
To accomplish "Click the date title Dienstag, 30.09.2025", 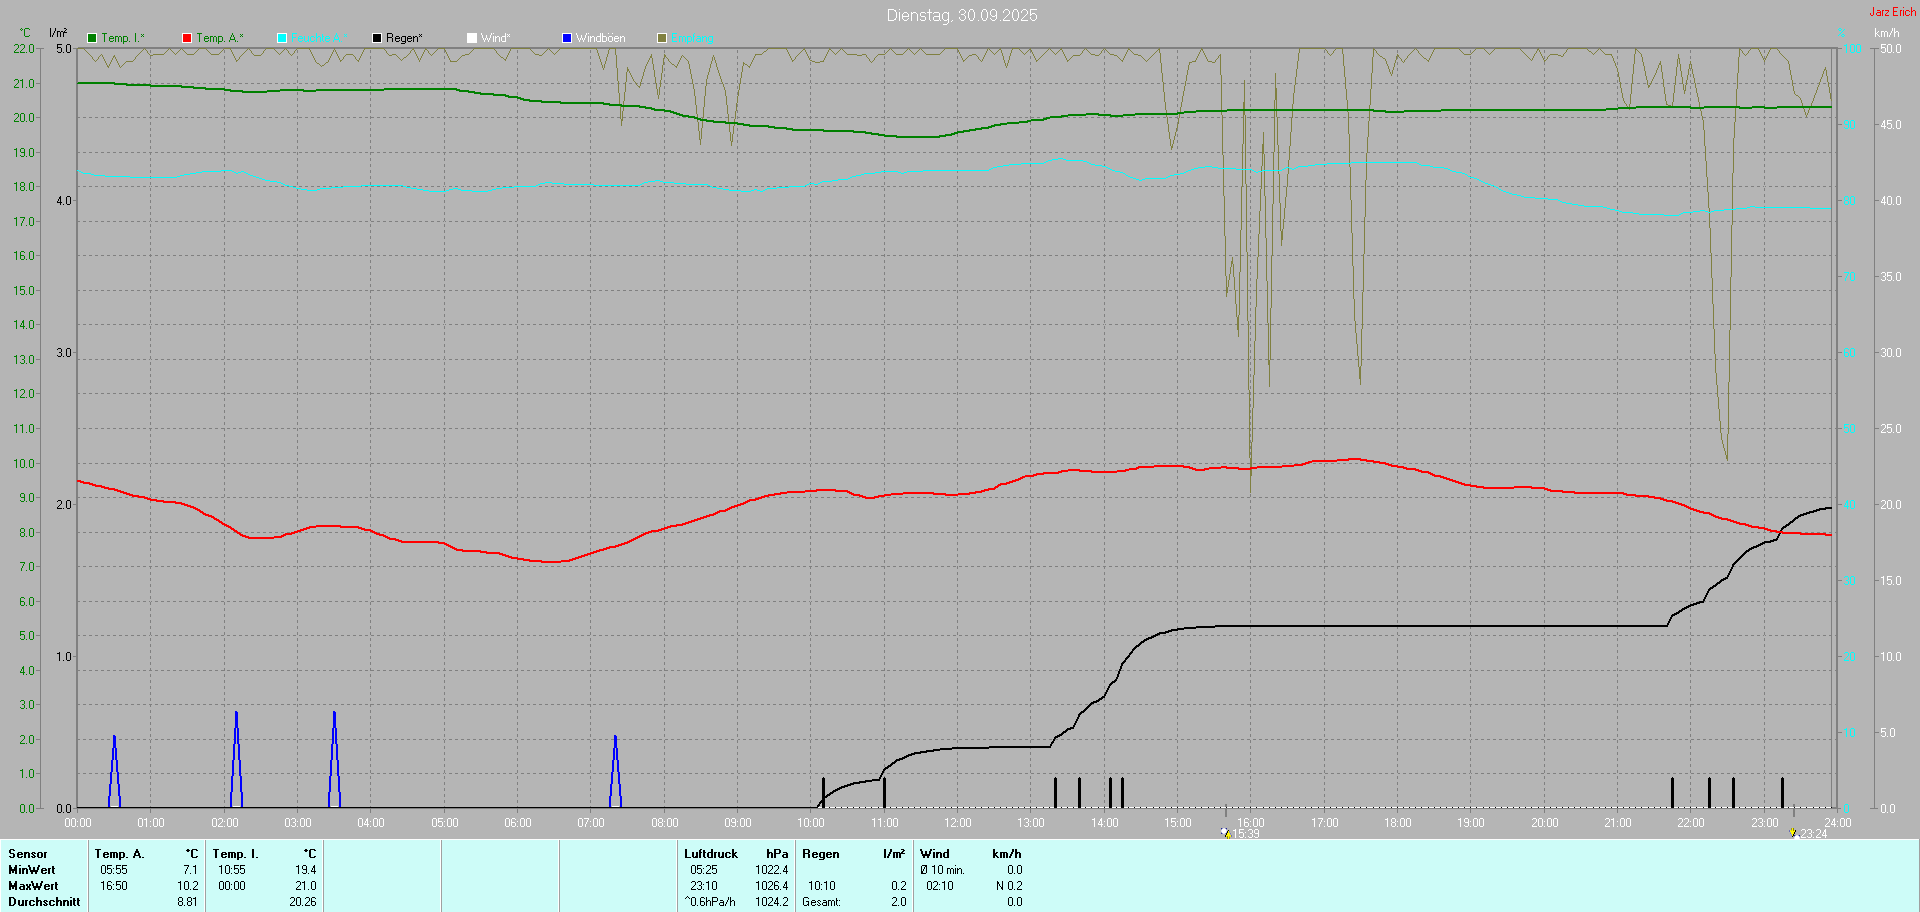I will coord(961,15).
